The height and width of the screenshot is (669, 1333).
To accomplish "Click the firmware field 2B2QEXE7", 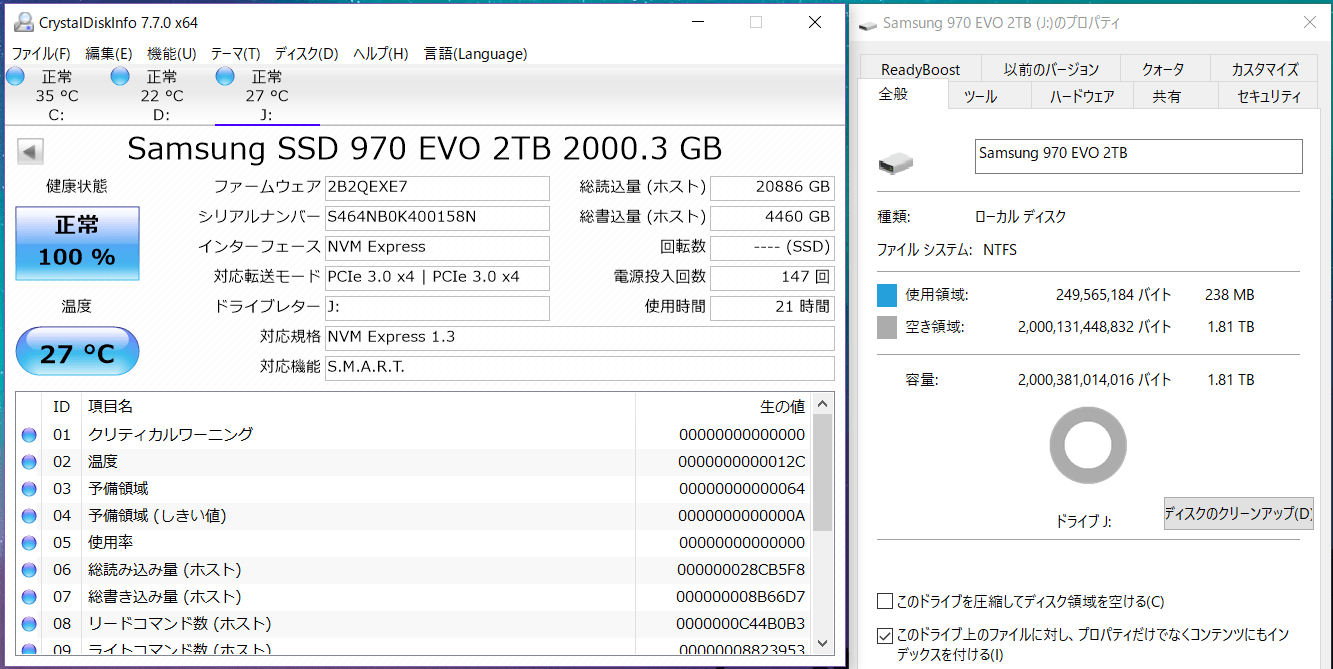I will pos(437,188).
